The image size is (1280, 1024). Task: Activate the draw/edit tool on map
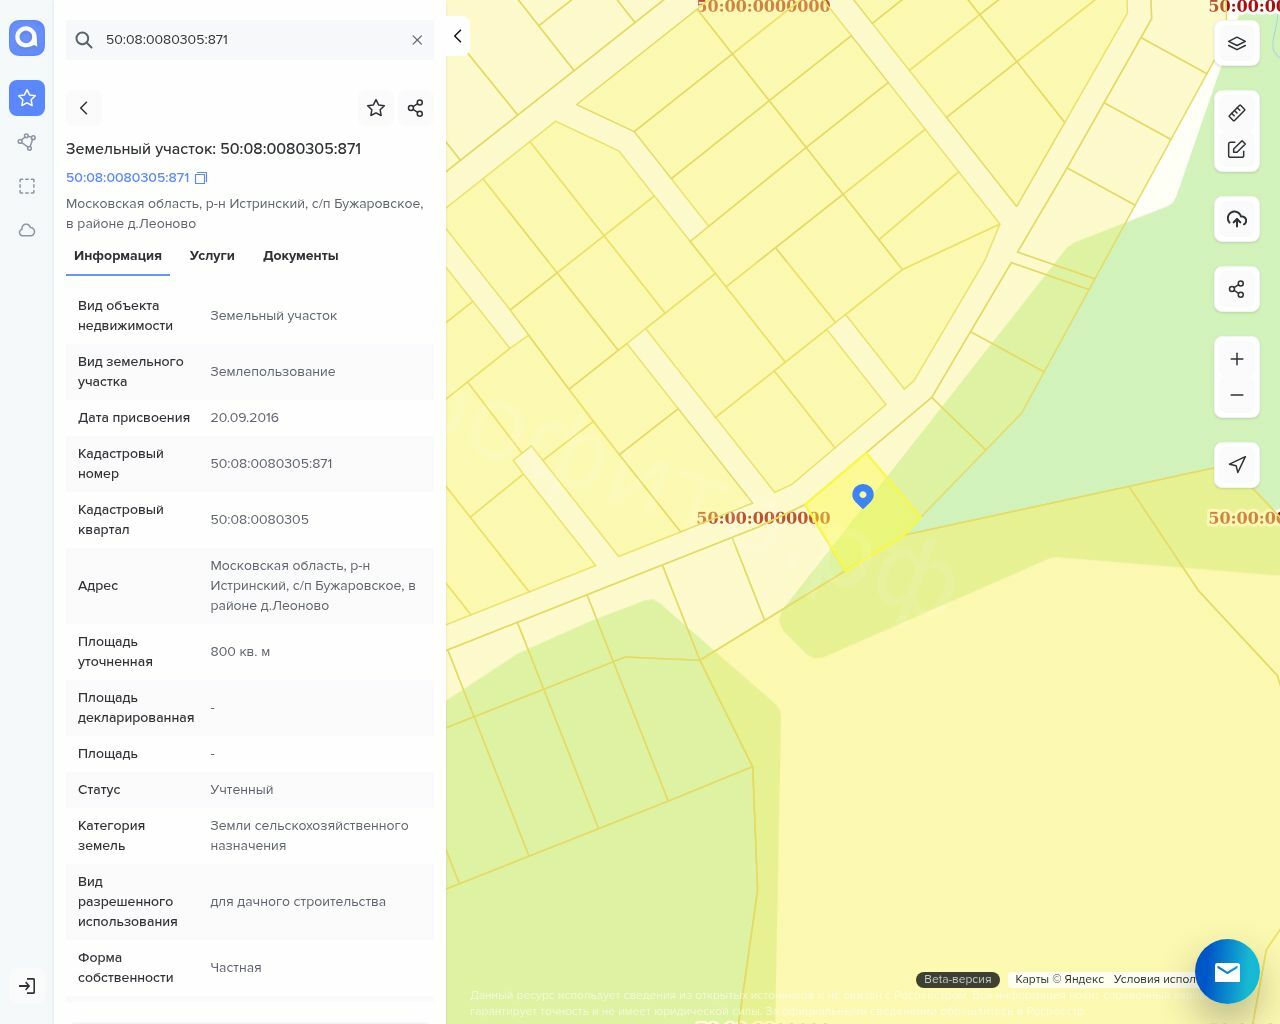click(x=1236, y=150)
